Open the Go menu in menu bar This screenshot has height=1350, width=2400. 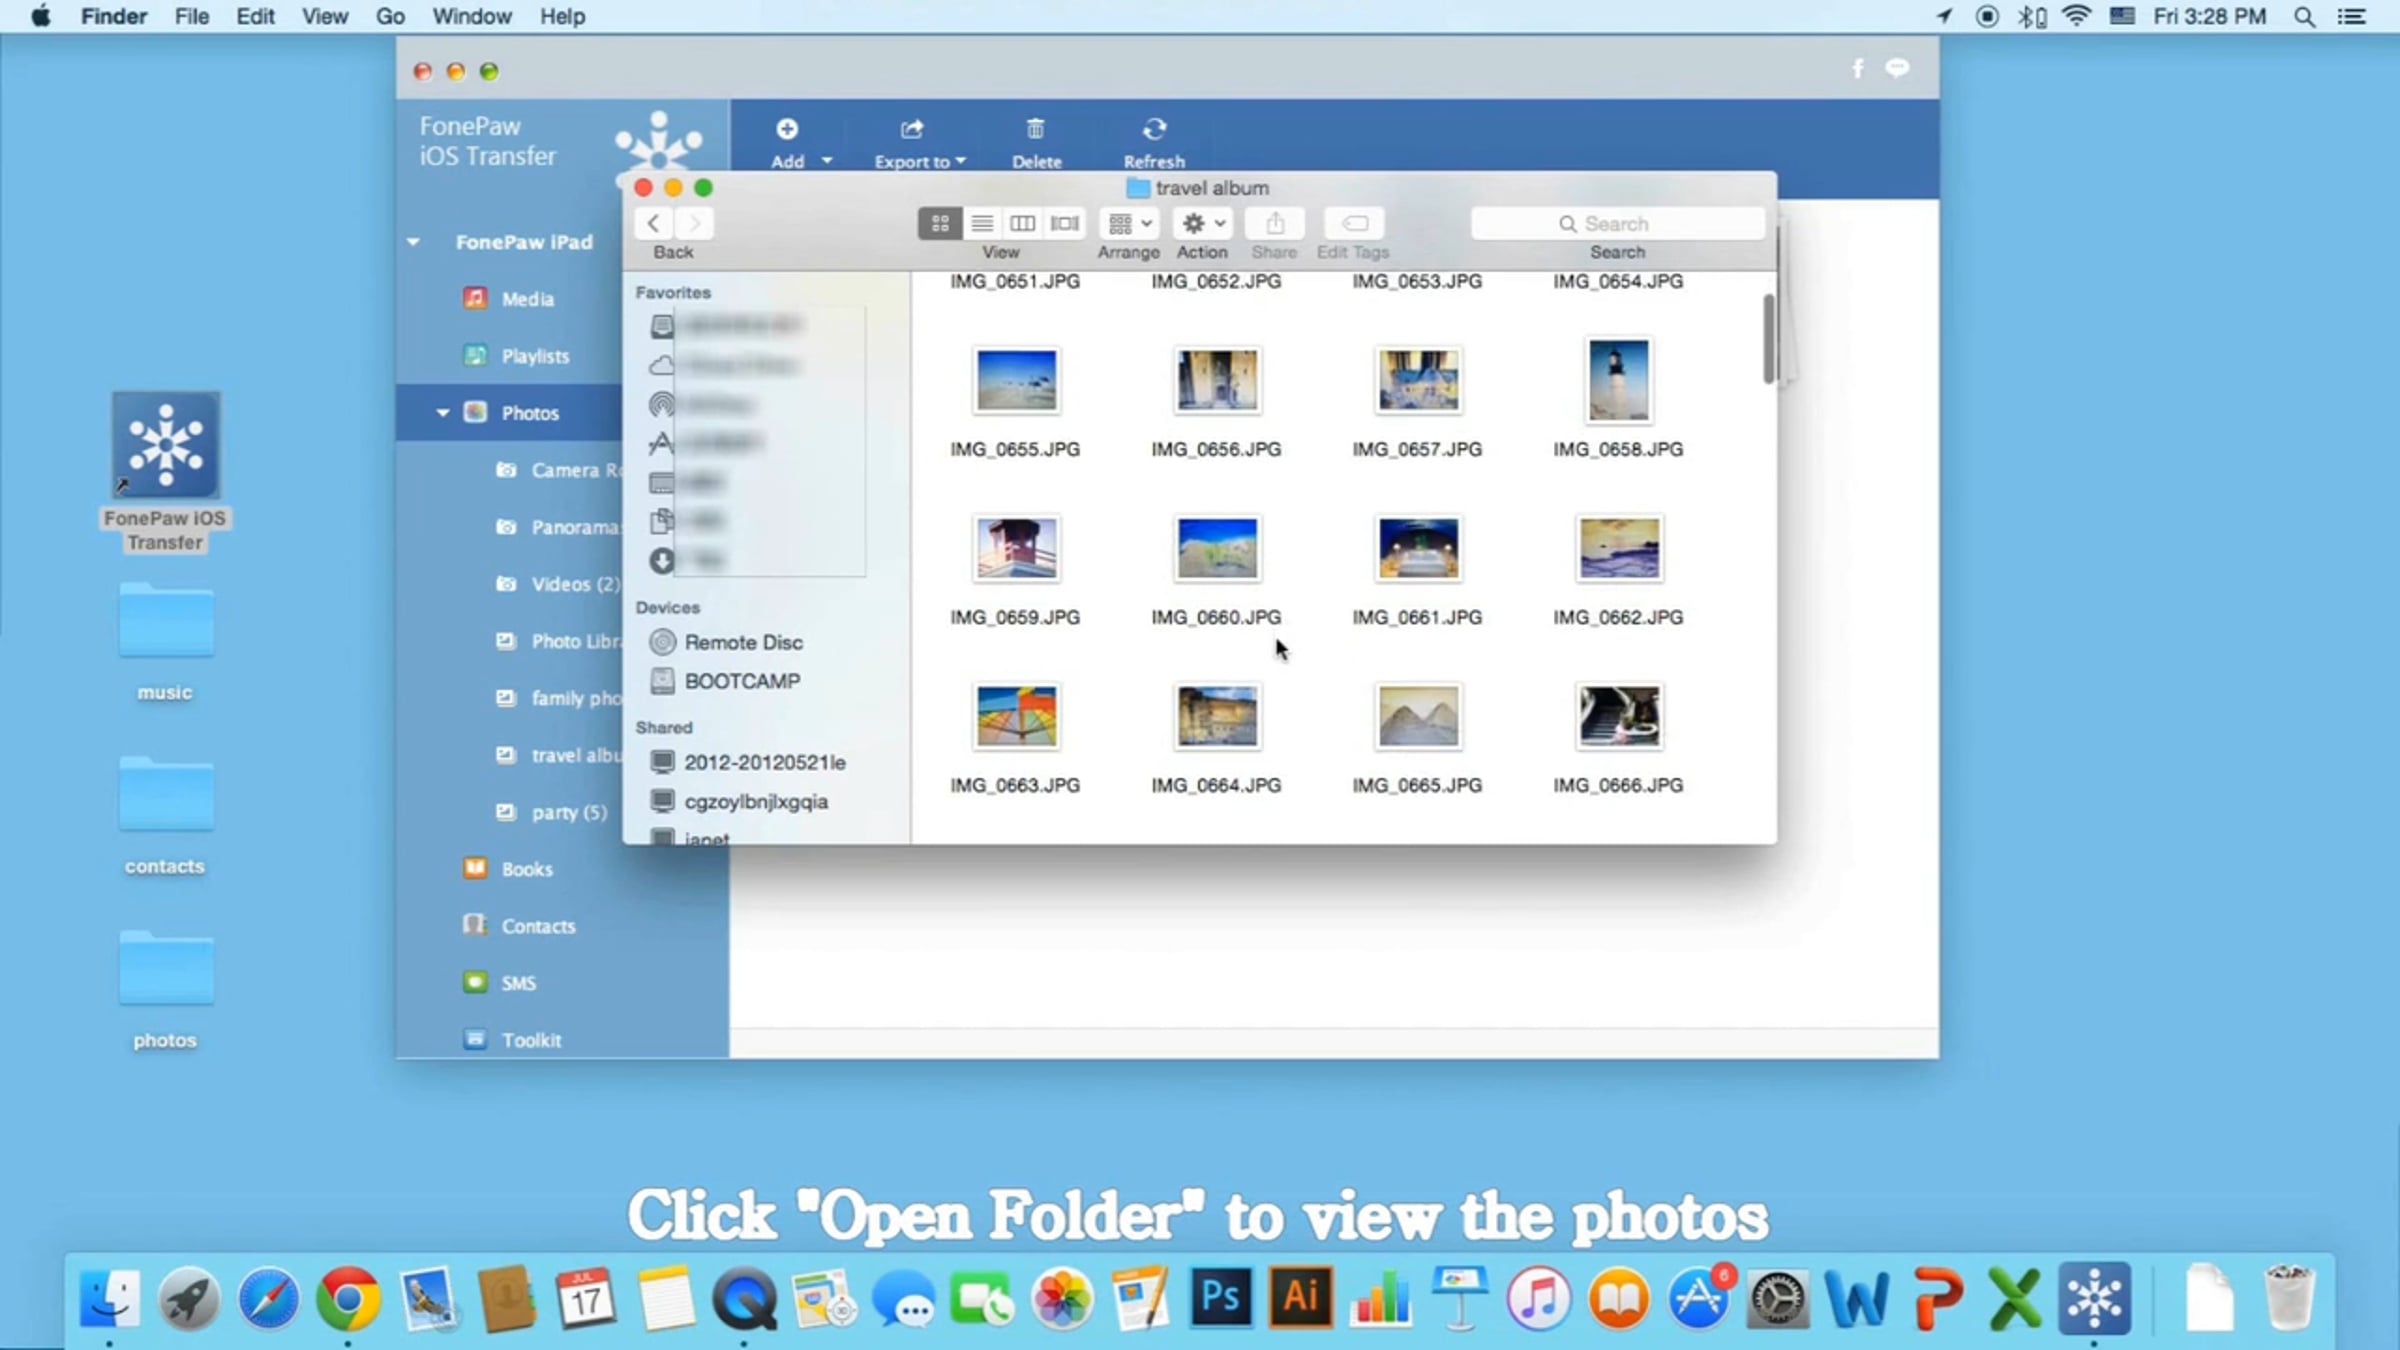(x=390, y=17)
